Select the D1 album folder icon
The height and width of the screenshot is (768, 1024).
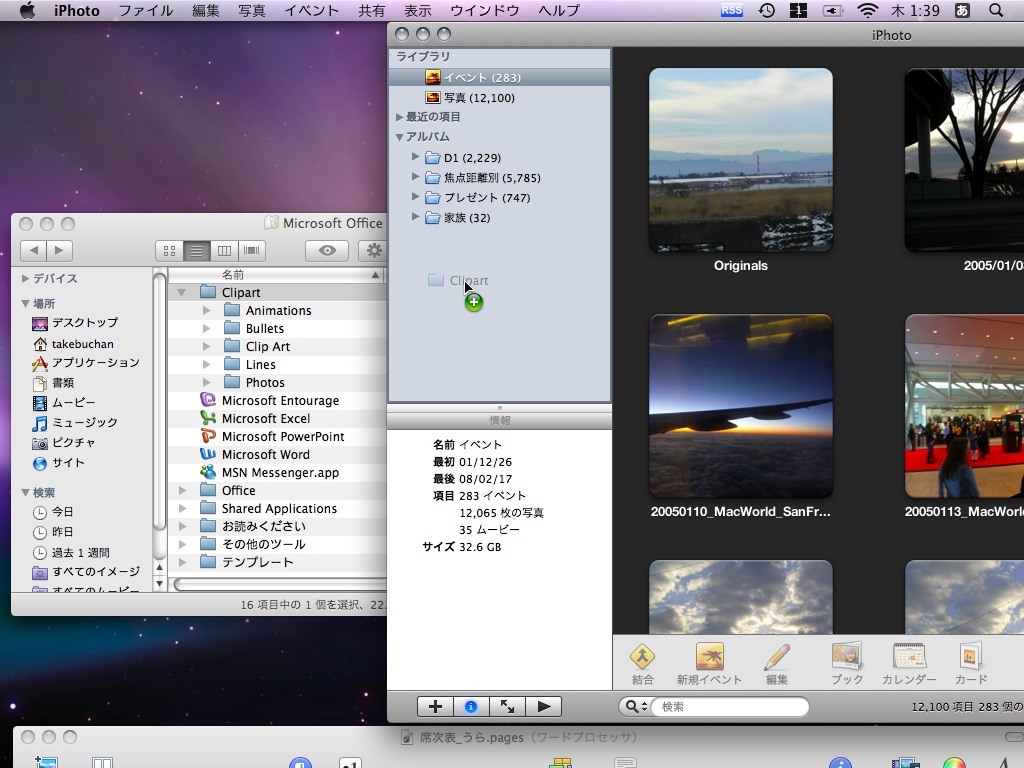pyautogui.click(x=432, y=157)
